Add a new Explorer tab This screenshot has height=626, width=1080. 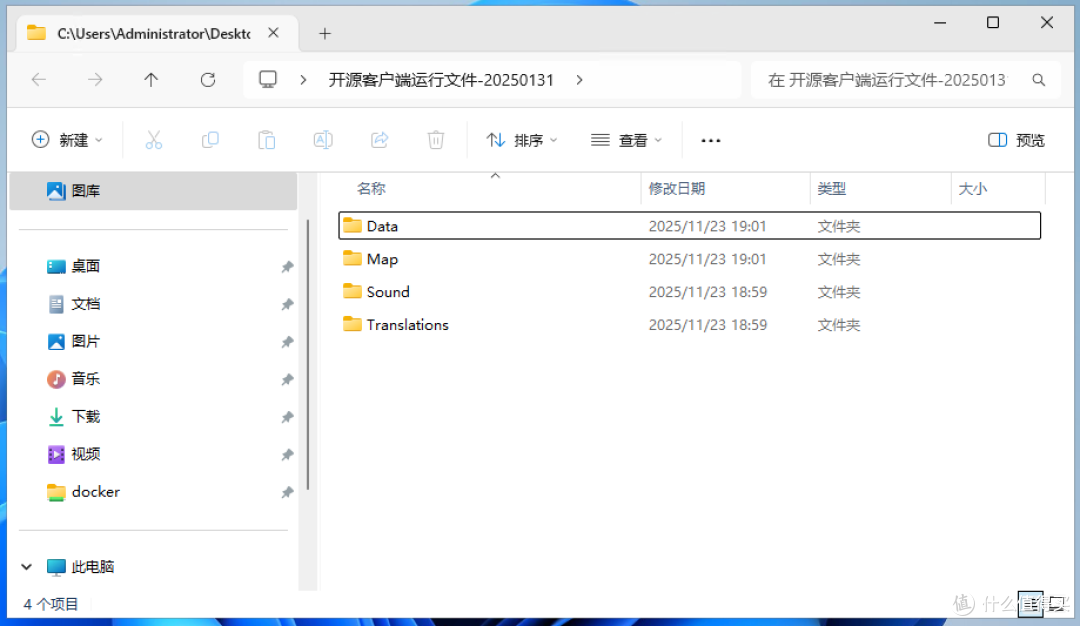pyautogui.click(x=325, y=33)
